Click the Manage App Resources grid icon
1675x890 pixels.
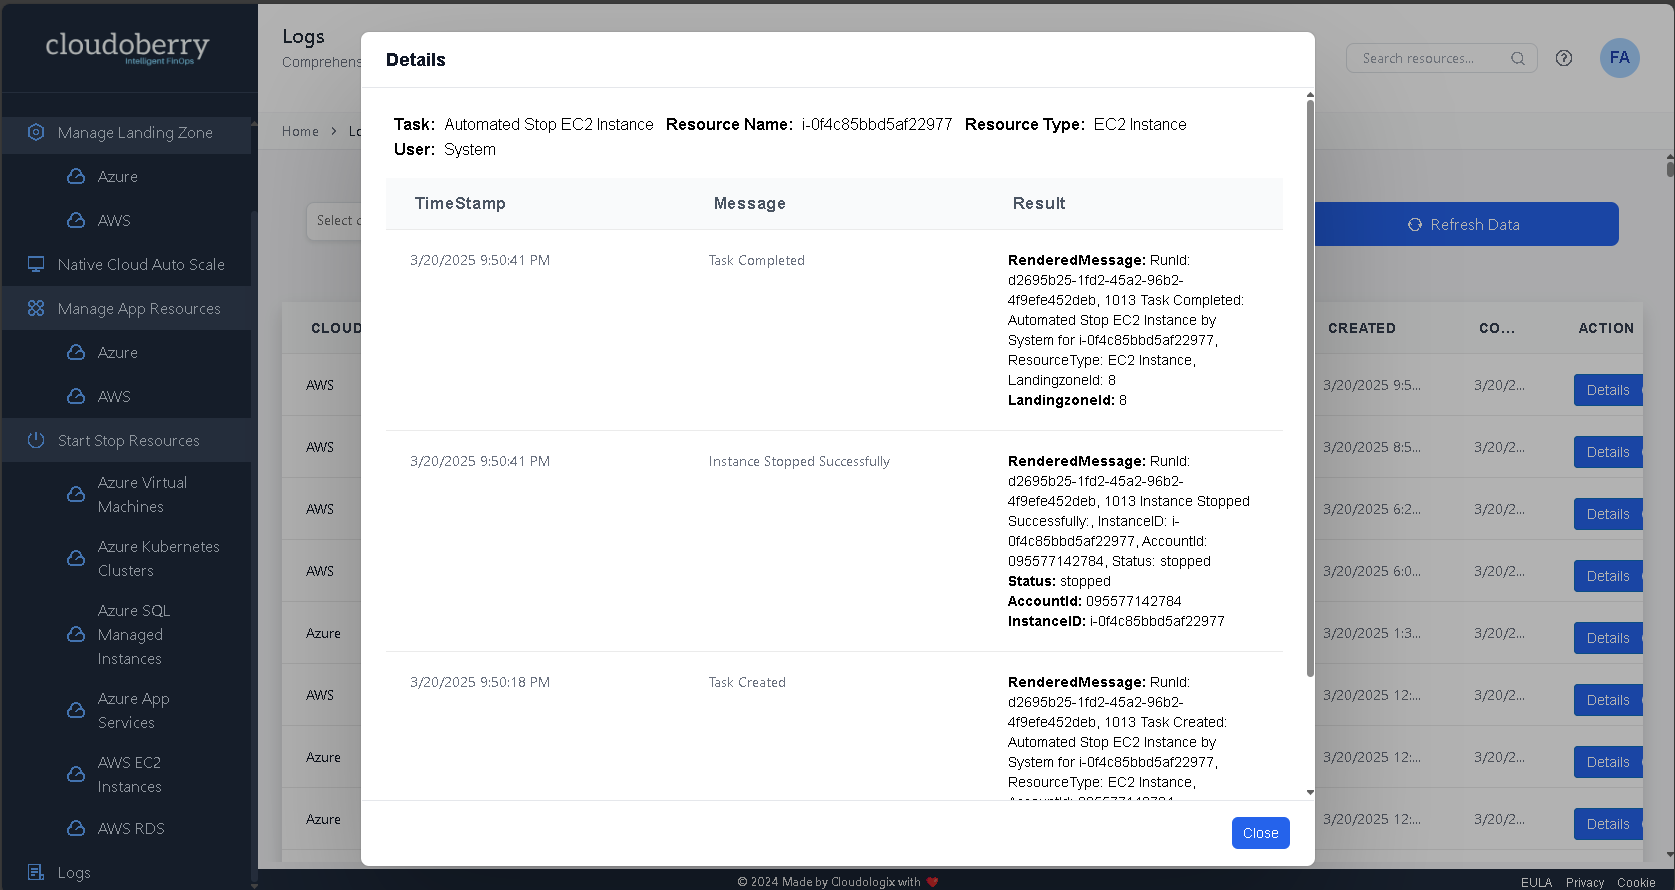point(36,308)
